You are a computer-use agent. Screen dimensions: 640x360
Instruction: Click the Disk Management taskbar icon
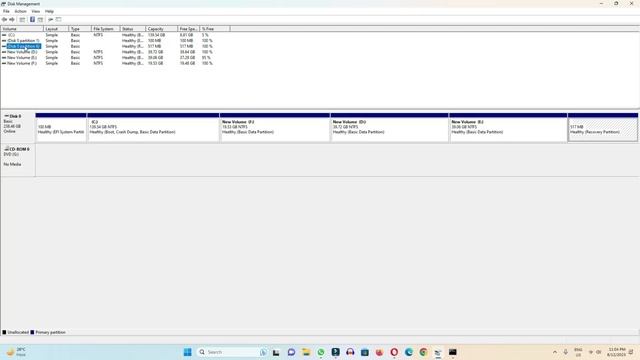438,352
